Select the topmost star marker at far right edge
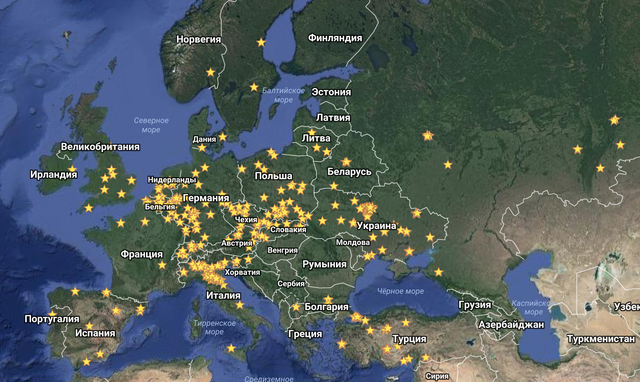This screenshot has height=382, width=640. click(x=614, y=120)
